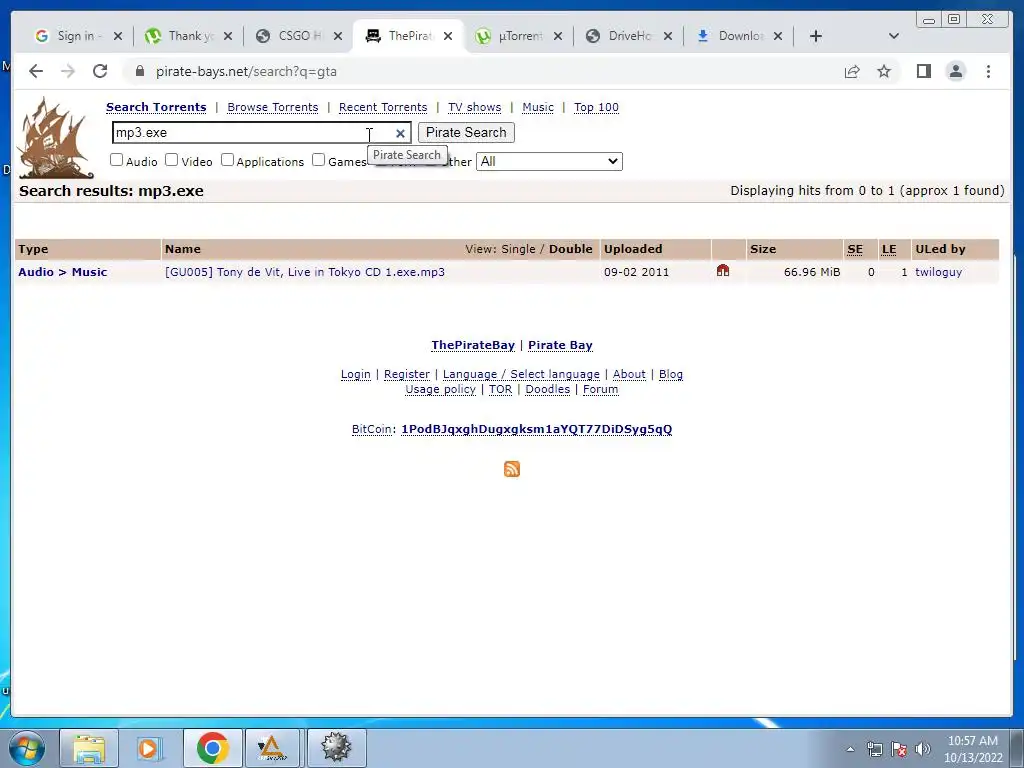Open the TOR link
1024x768 pixels.
pos(500,389)
